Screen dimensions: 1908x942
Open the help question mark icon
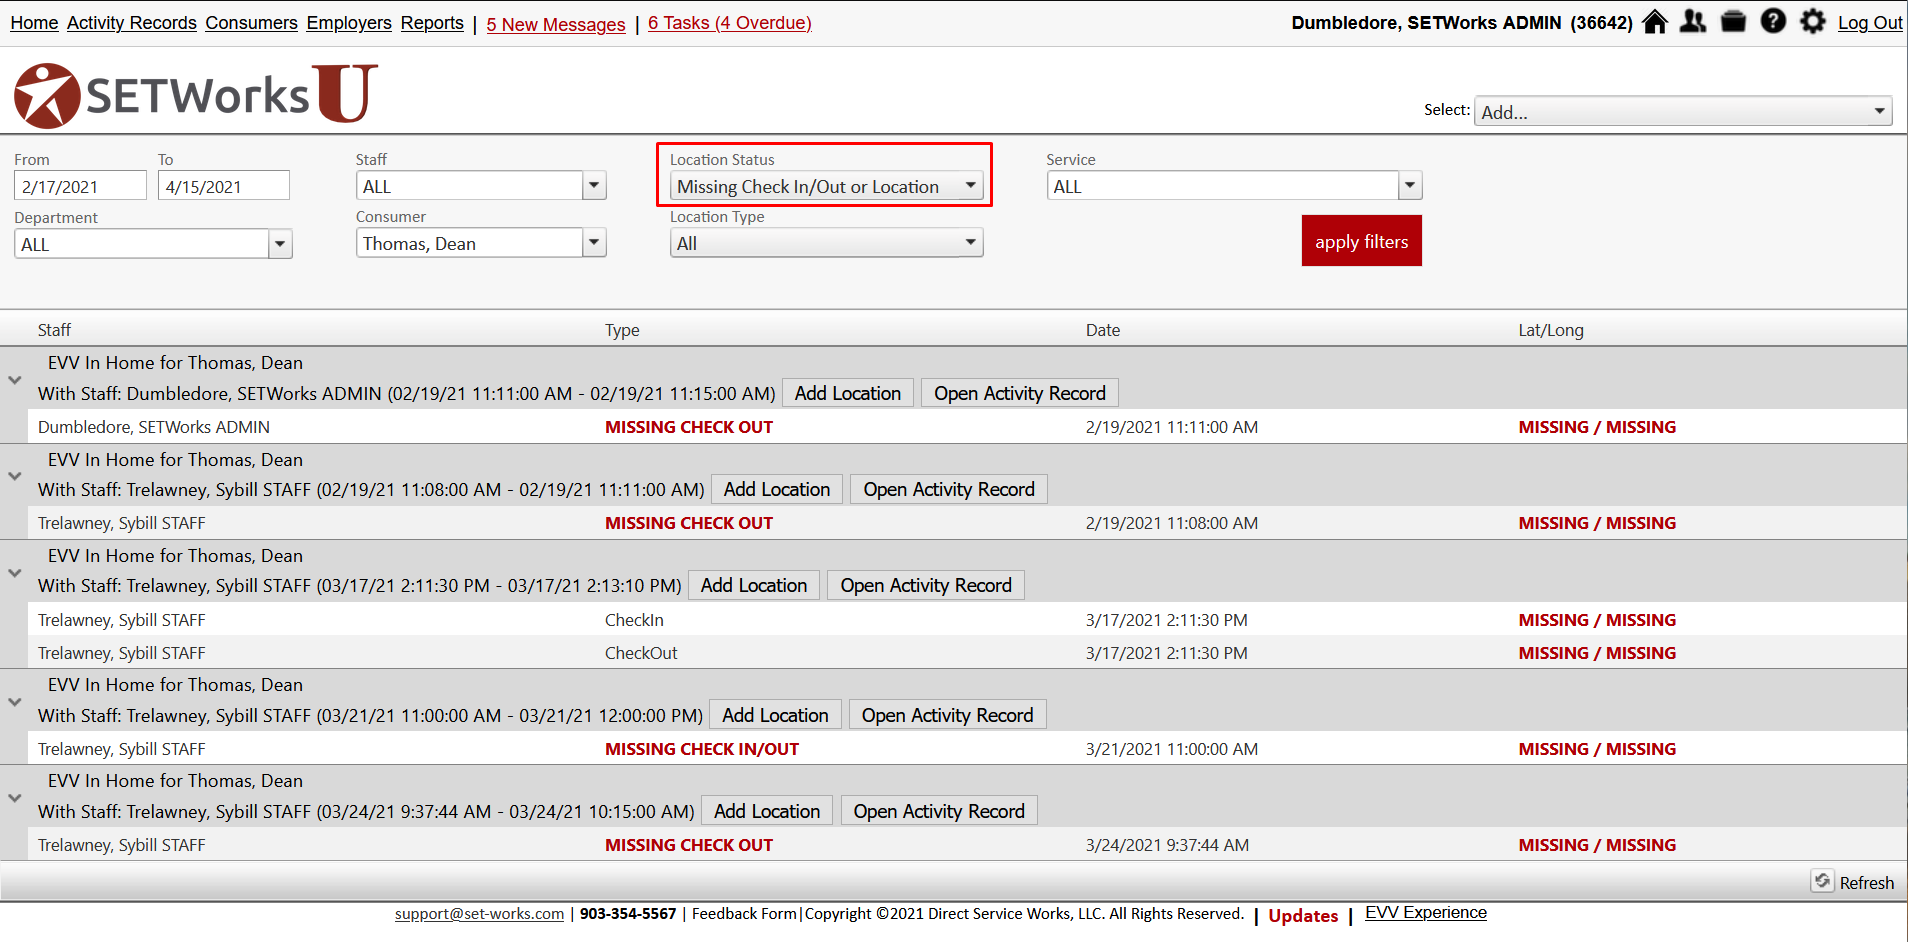point(1773,21)
